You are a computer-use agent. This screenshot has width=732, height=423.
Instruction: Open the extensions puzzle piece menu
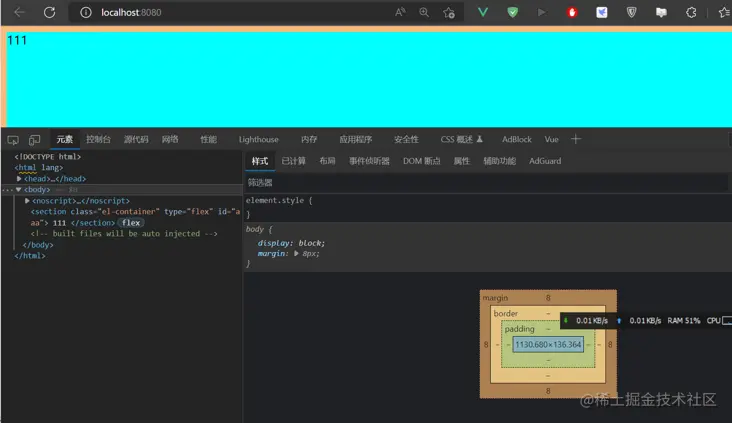(x=691, y=12)
